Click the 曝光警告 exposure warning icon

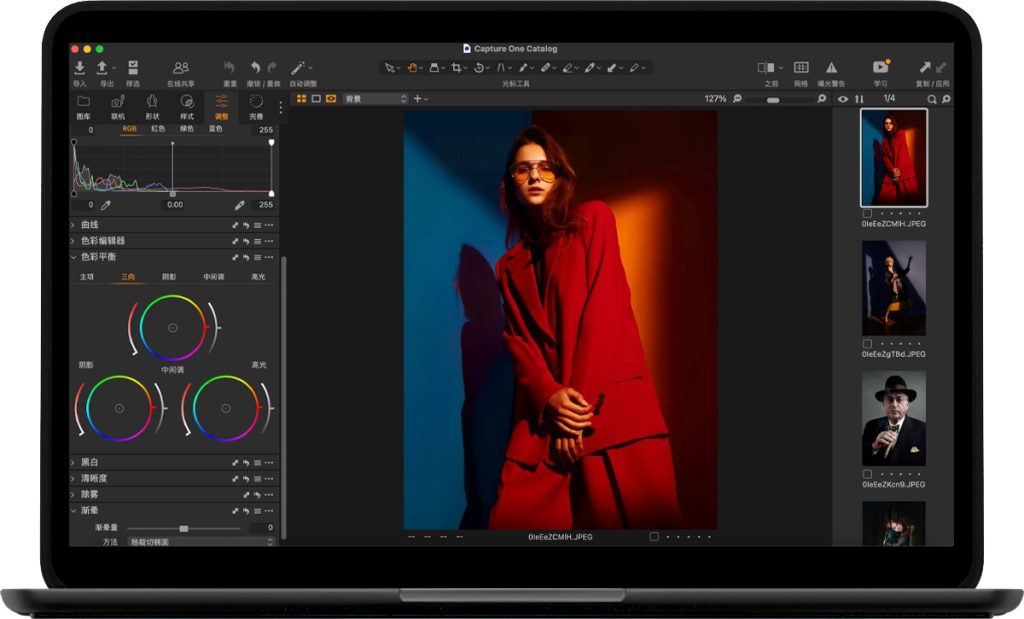tap(831, 67)
